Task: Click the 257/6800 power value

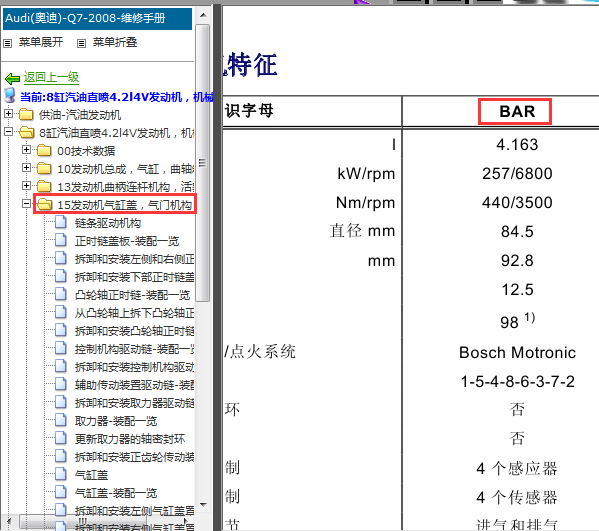Action: (517, 174)
